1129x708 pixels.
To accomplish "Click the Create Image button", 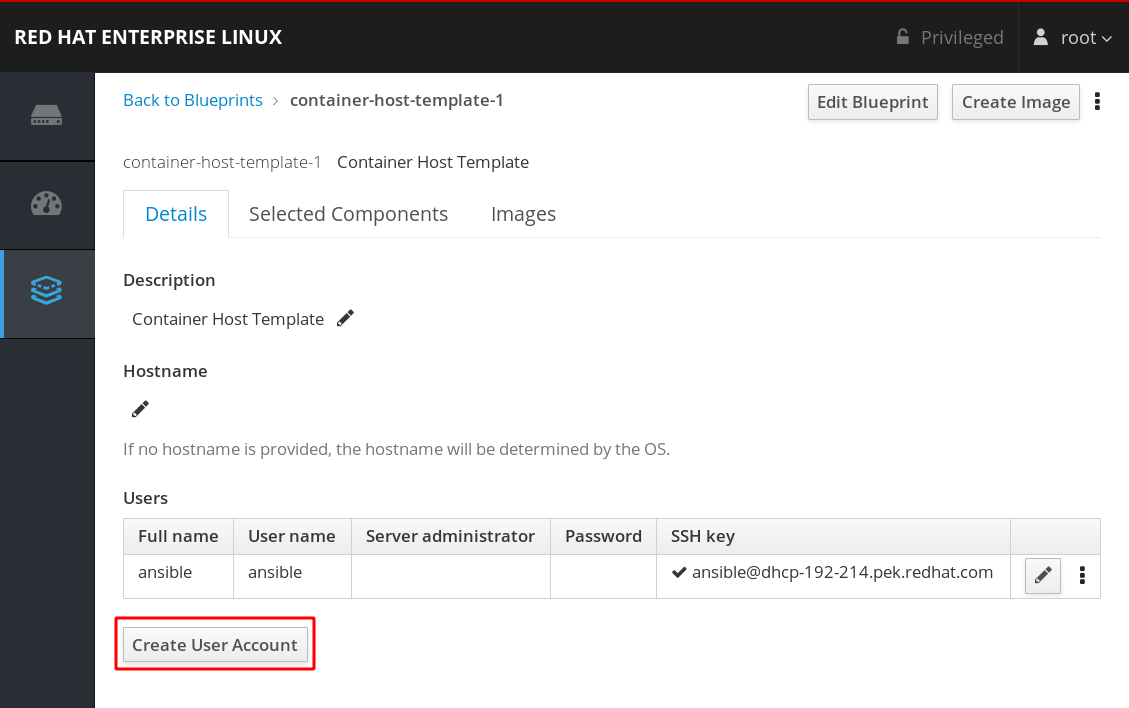I will tap(1015, 102).
